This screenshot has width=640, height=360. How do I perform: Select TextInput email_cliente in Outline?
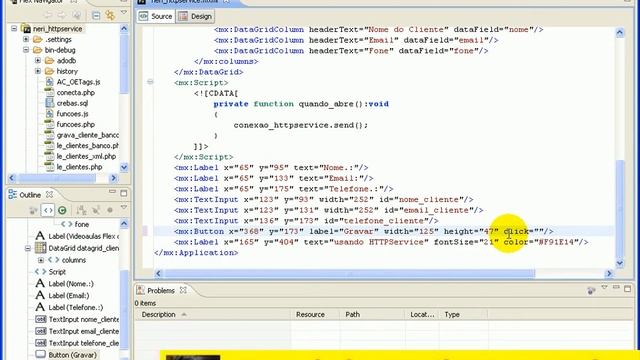point(84,331)
